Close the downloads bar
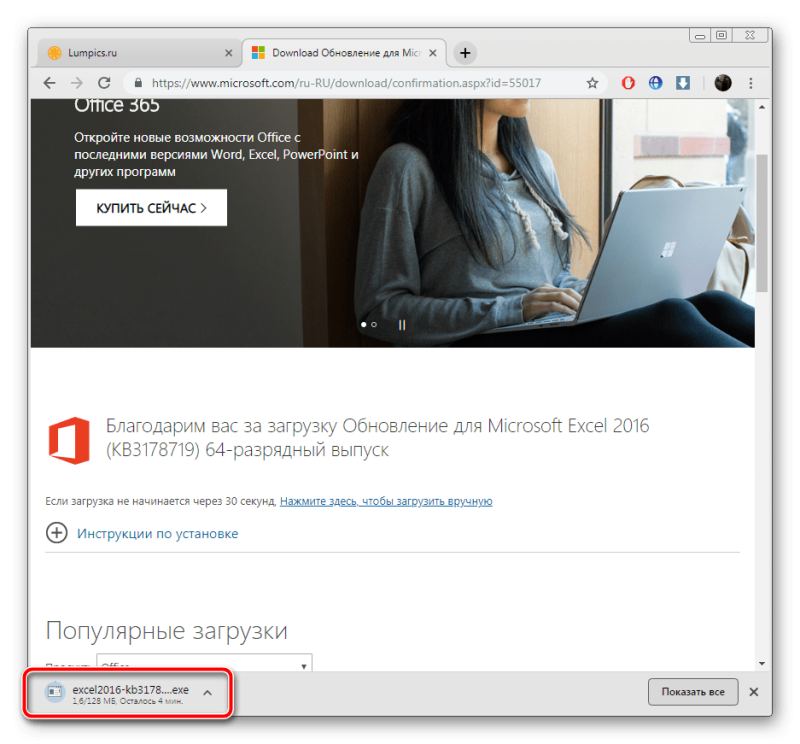 (x=754, y=692)
